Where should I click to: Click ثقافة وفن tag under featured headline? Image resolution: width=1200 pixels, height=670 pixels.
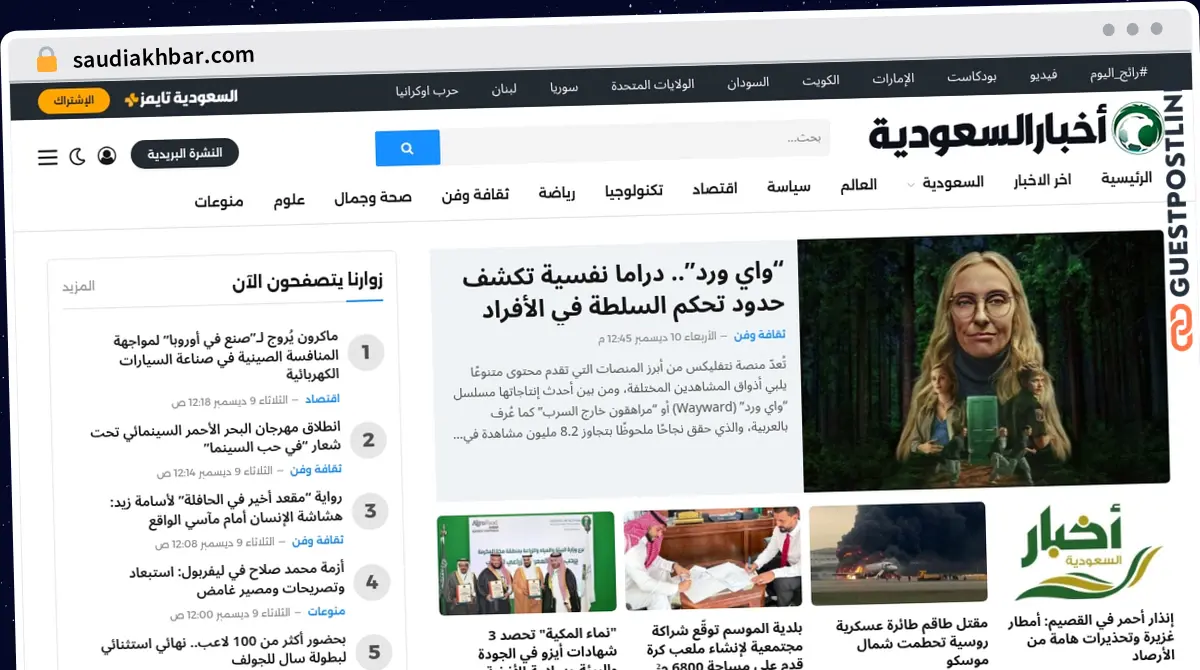click(x=759, y=335)
